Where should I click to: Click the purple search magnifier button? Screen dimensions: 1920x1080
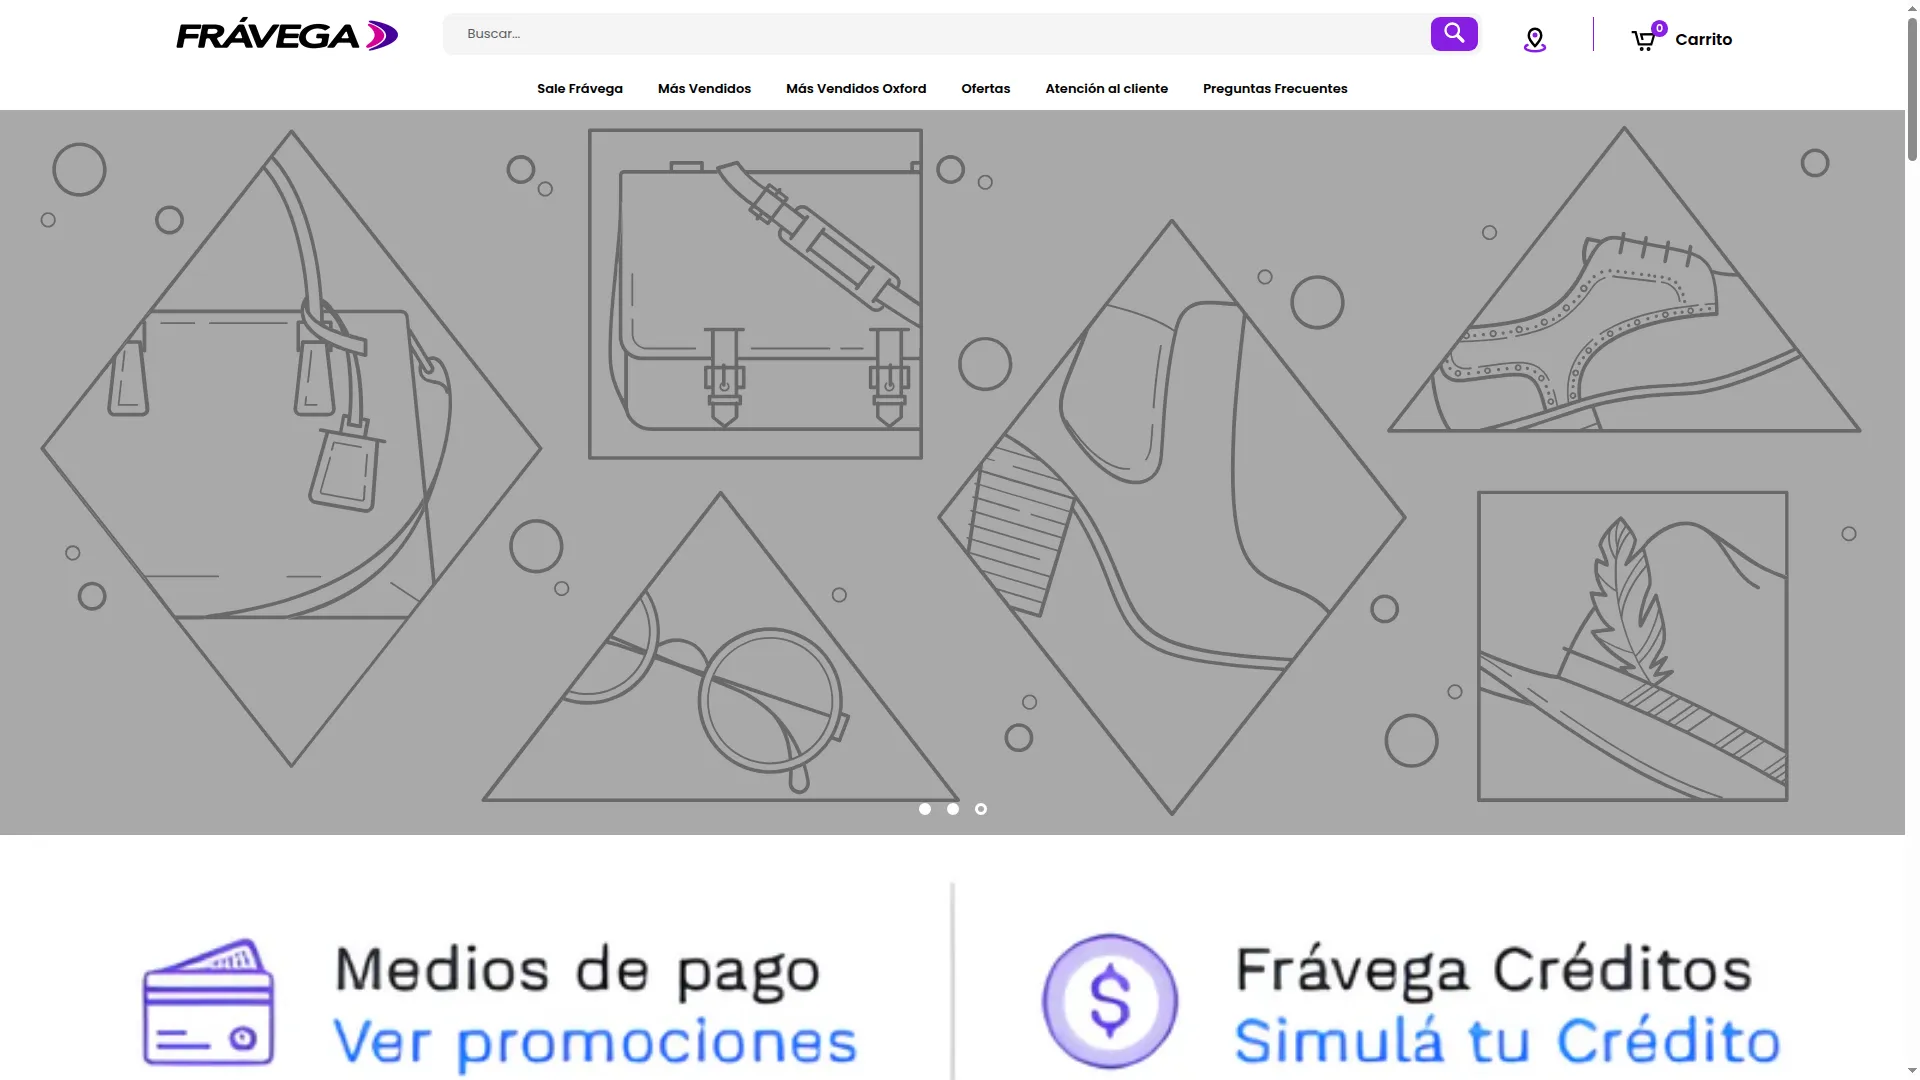pos(1454,34)
